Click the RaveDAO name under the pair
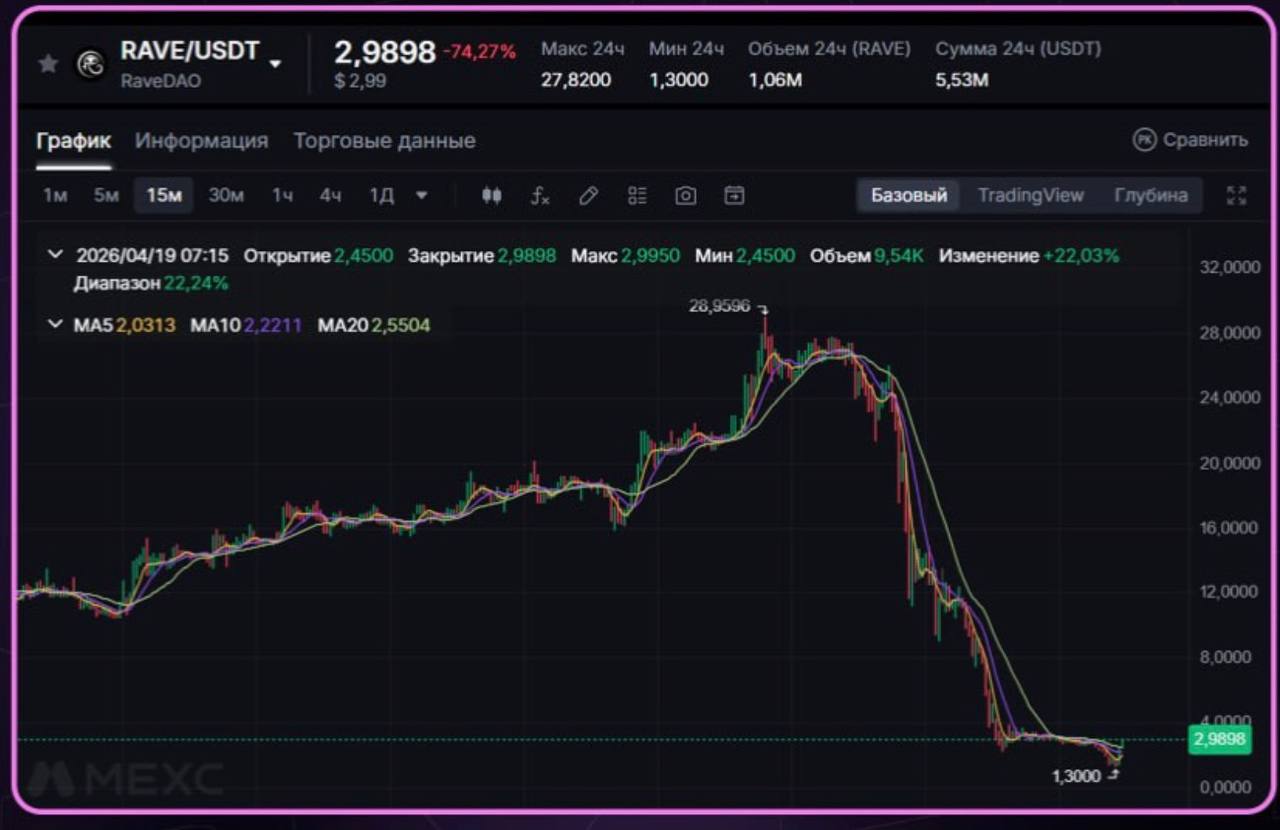The width and height of the screenshot is (1280, 830). [x=161, y=81]
